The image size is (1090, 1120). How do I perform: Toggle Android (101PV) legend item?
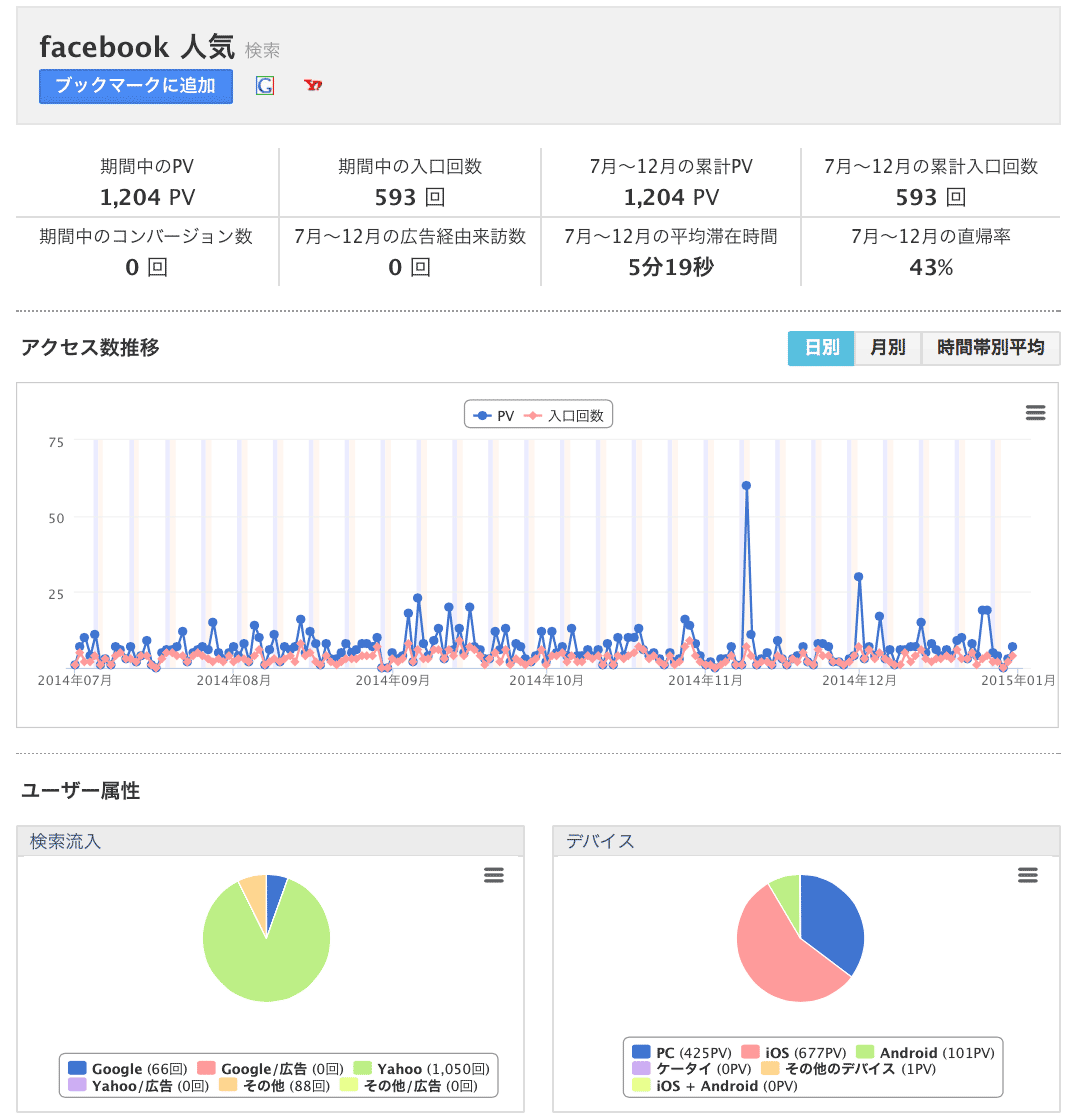925,1052
